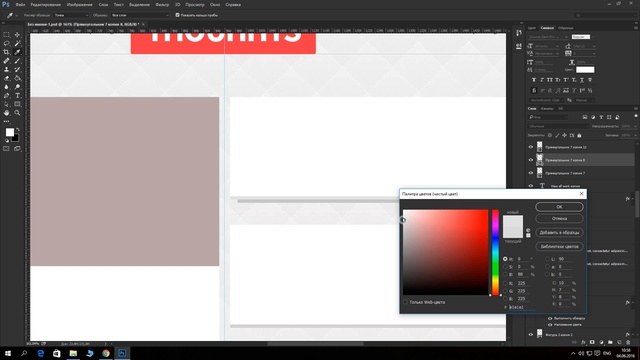Screen dimensions: 640x360
Task: Filter layers by type (T) icon
Action: 601,117
